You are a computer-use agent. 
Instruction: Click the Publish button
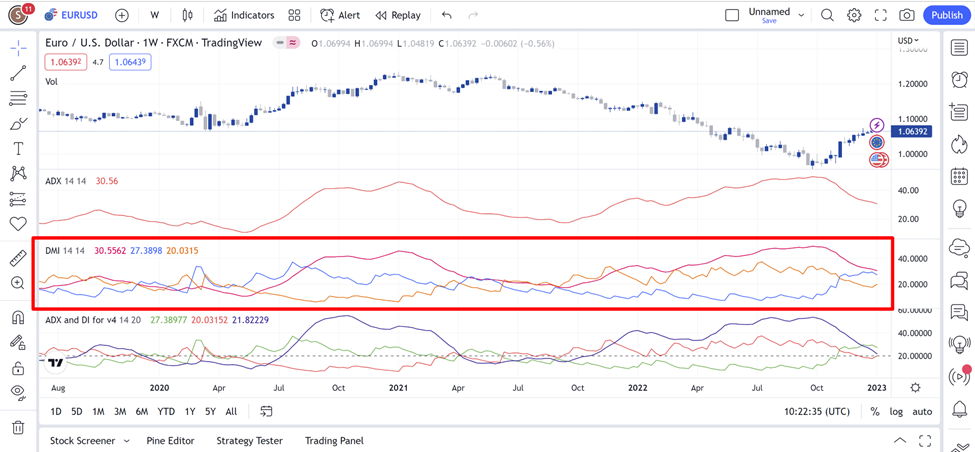(x=947, y=15)
